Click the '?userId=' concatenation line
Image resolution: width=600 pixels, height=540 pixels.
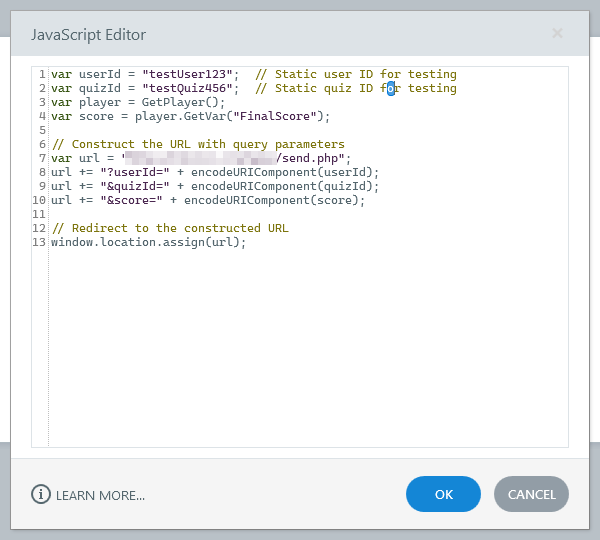(x=215, y=172)
